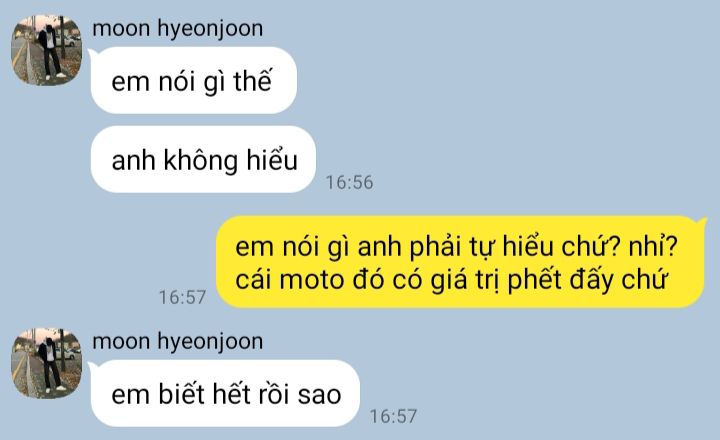Open the top moon hyeonjoon profile picture
Screen dimensions: 720x440
[46, 50]
